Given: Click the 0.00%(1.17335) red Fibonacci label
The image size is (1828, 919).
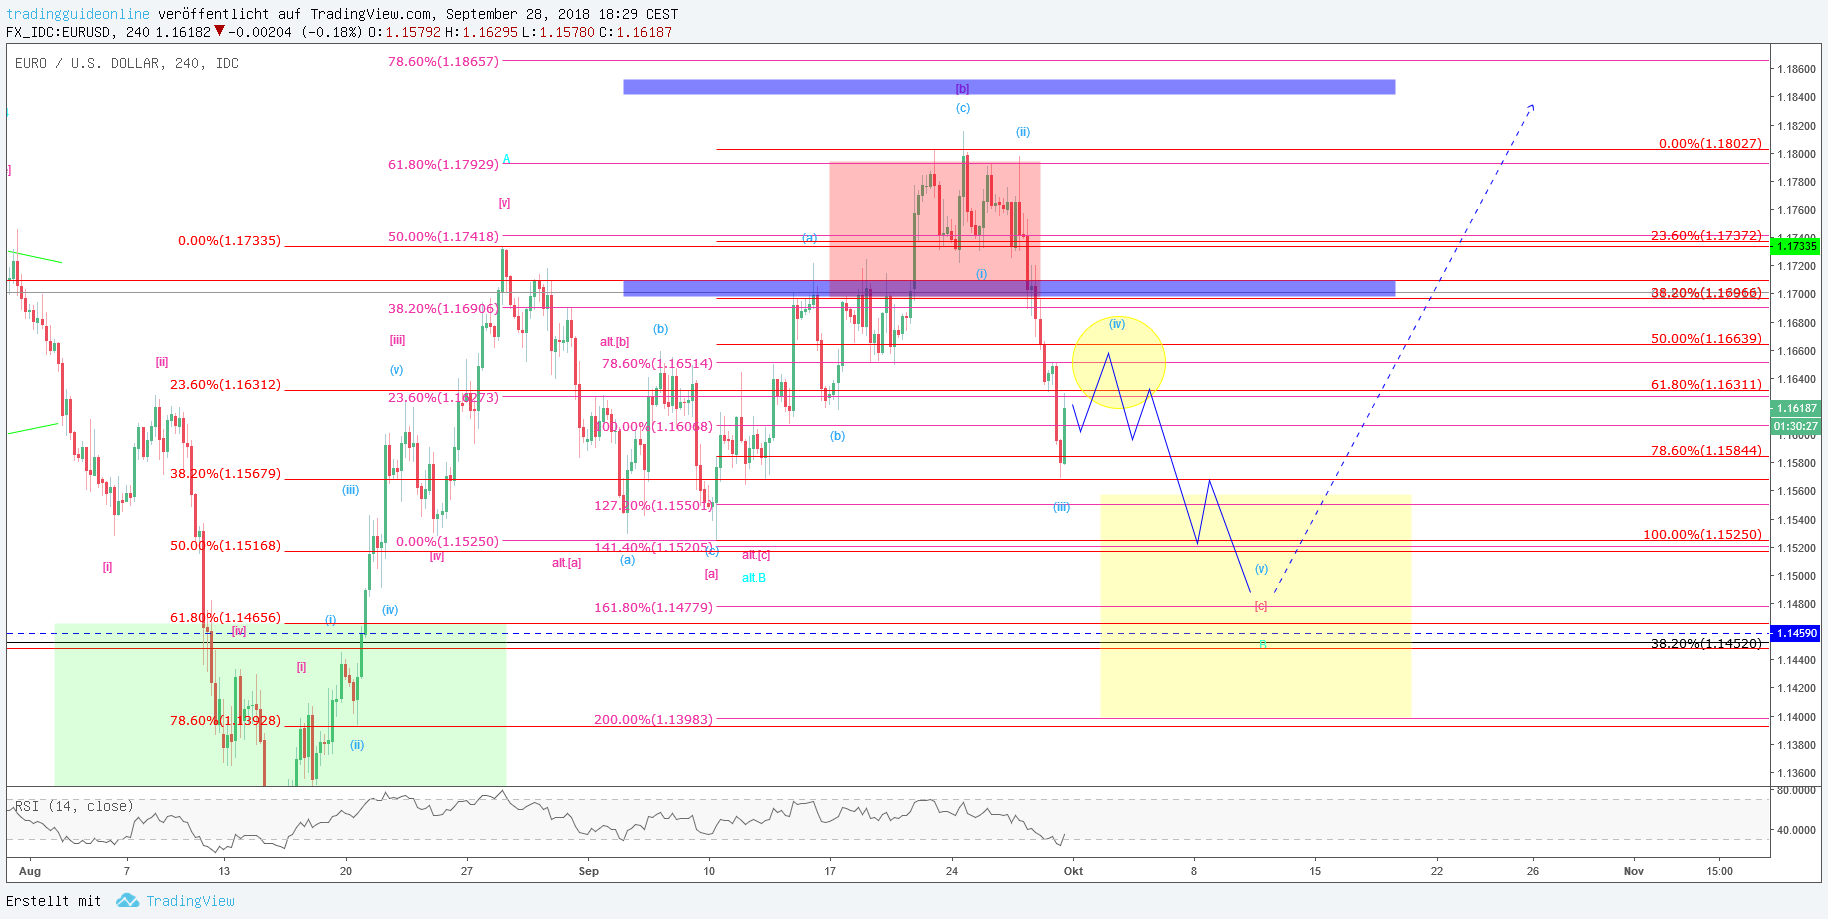Looking at the screenshot, I should [229, 240].
